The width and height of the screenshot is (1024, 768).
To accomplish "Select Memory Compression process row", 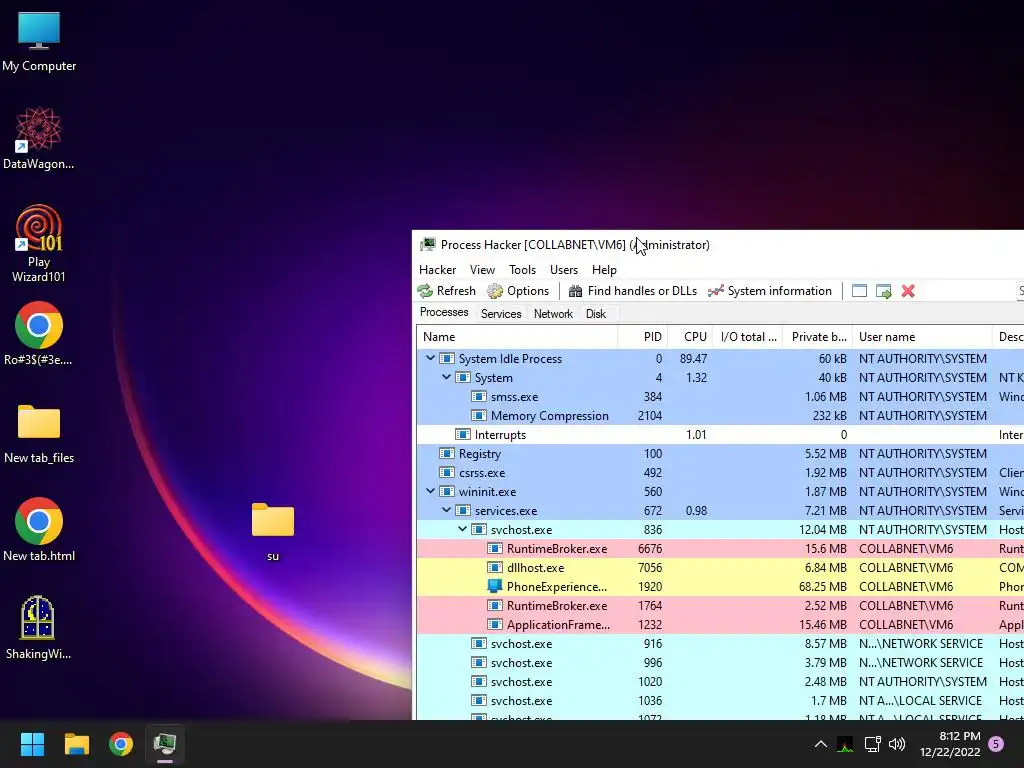I will click(x=720, y=416).
